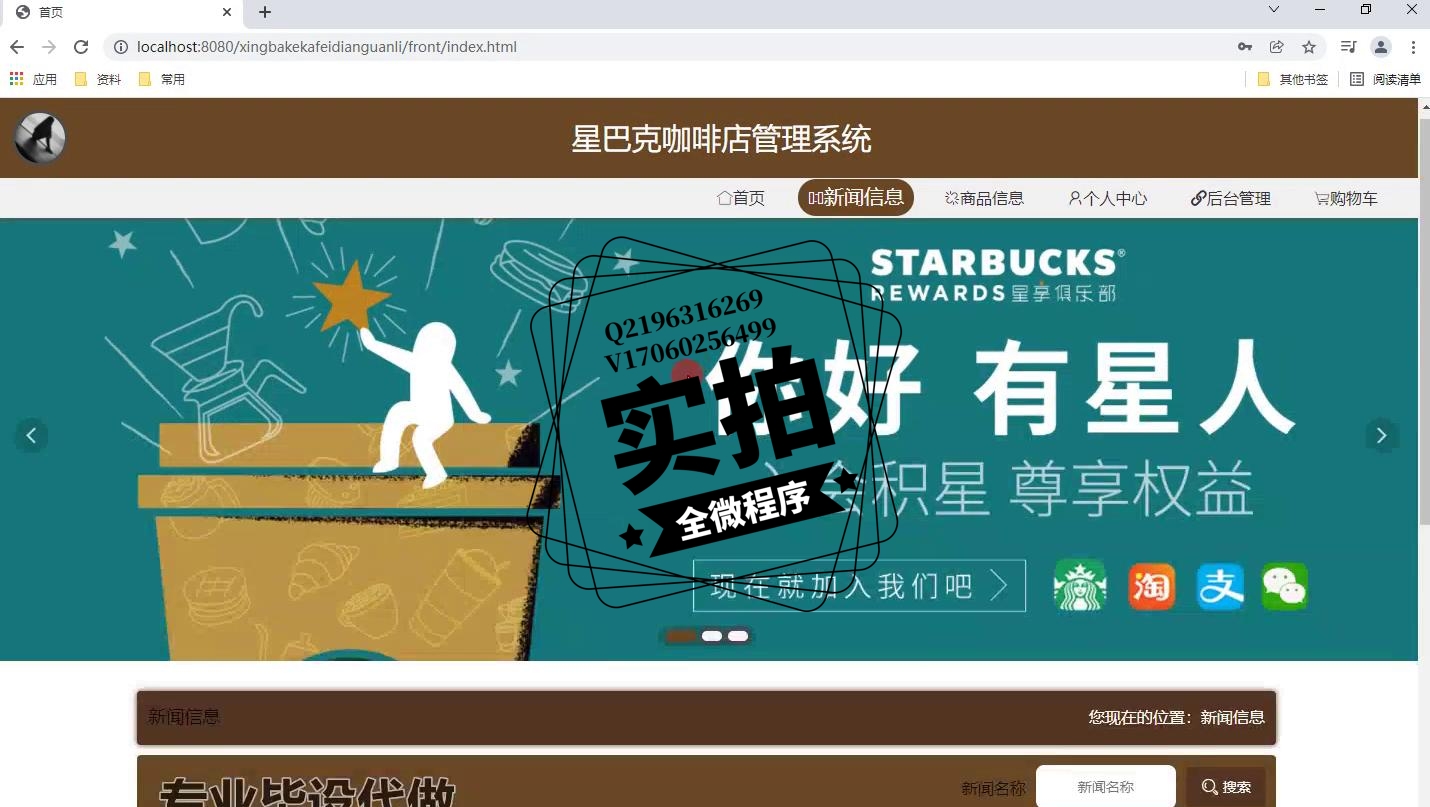Screen dimensions: 1430x807
Task: View site info icon in address bar
Action: pyautogui.click(x=120, y=47)
